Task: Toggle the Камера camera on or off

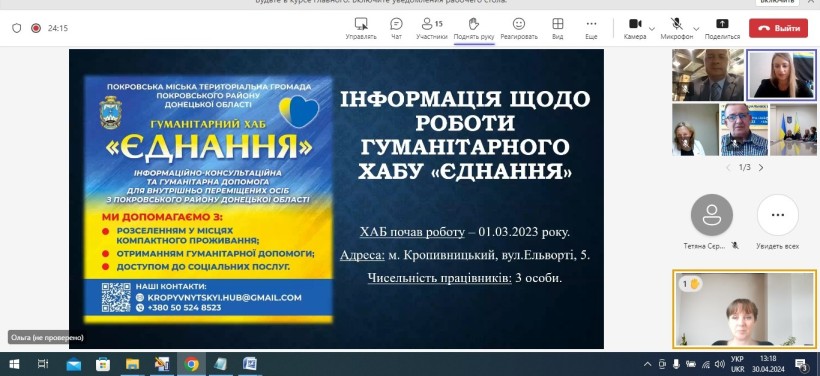Action: pyautogui.click(x=635, y=24)
